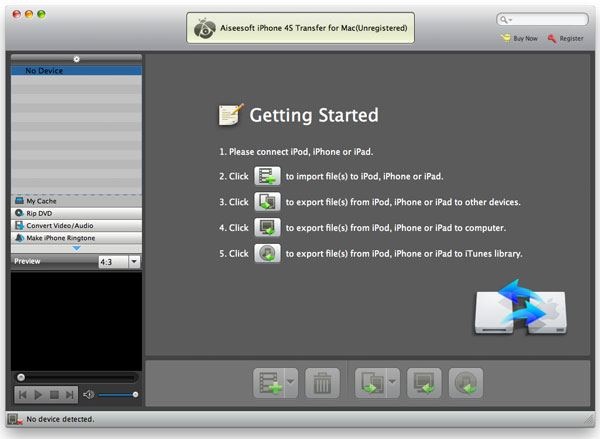
Task: Click the import files toolbar icon
Action: [x=267, y=383]
